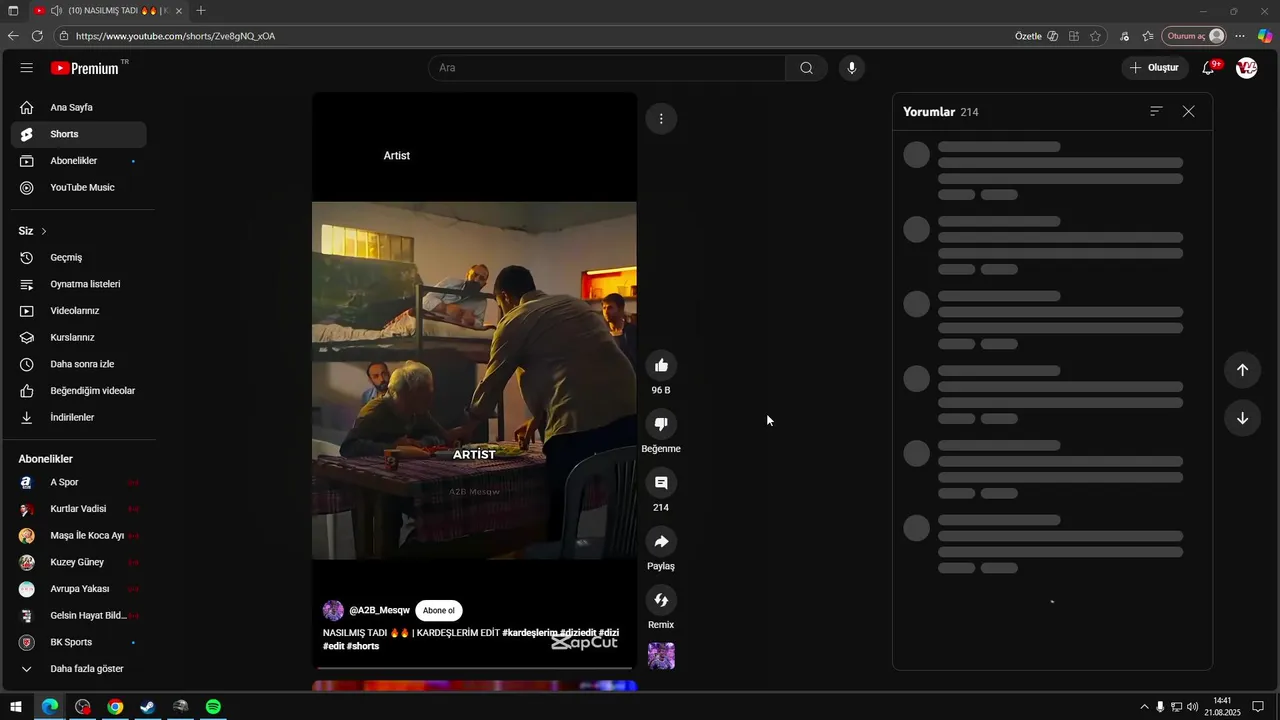Click the Oluştur create button

[x=1155, y=68]
